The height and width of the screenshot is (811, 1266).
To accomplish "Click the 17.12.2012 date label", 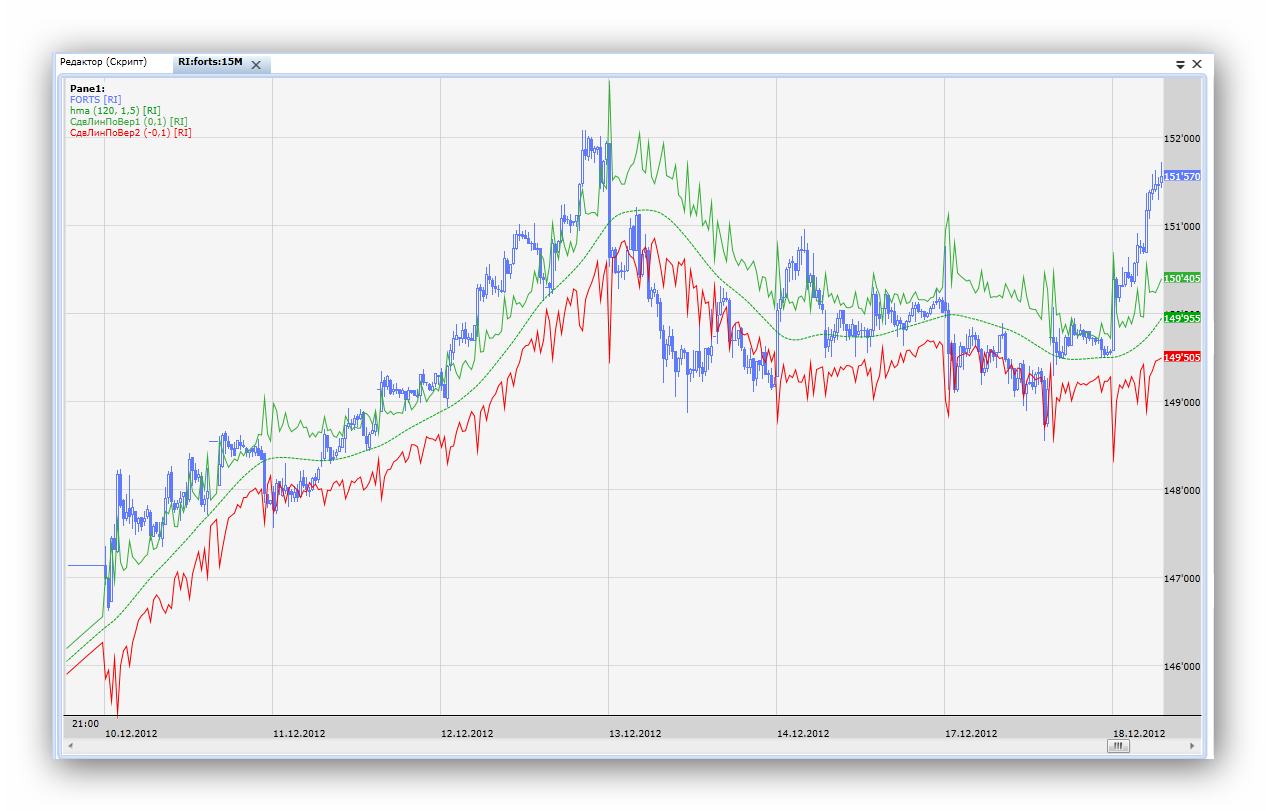I will click(971, 733).
